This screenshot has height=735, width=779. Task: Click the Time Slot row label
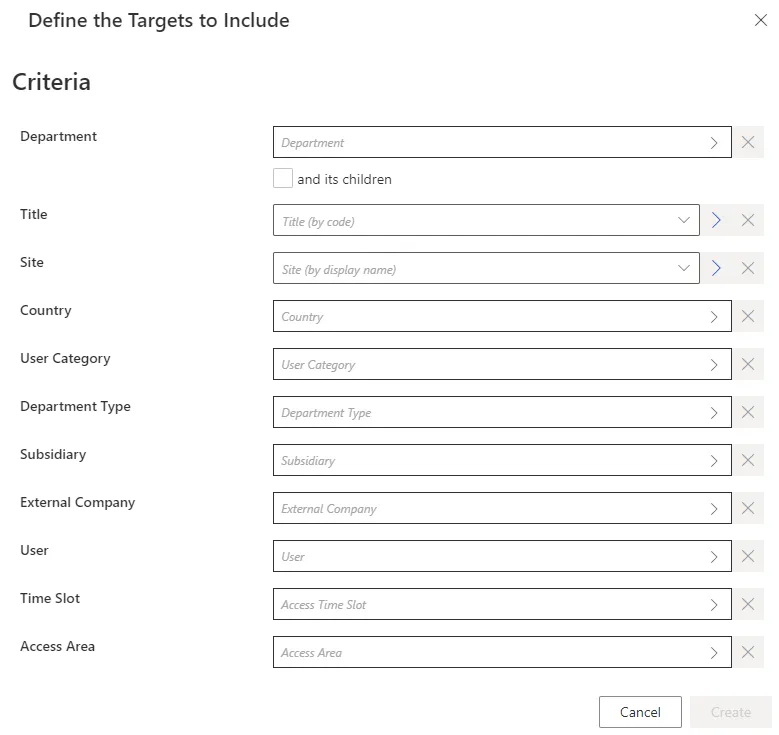[50, 598]
